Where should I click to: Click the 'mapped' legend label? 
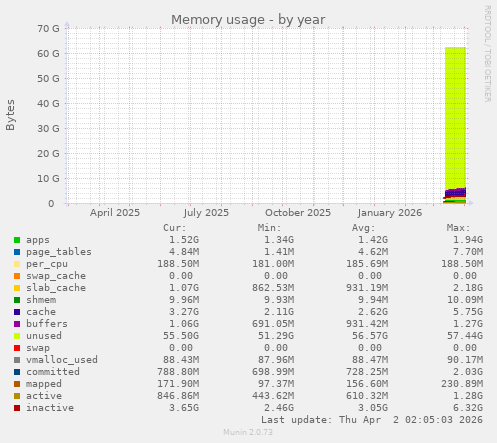(x=44, y=384)
